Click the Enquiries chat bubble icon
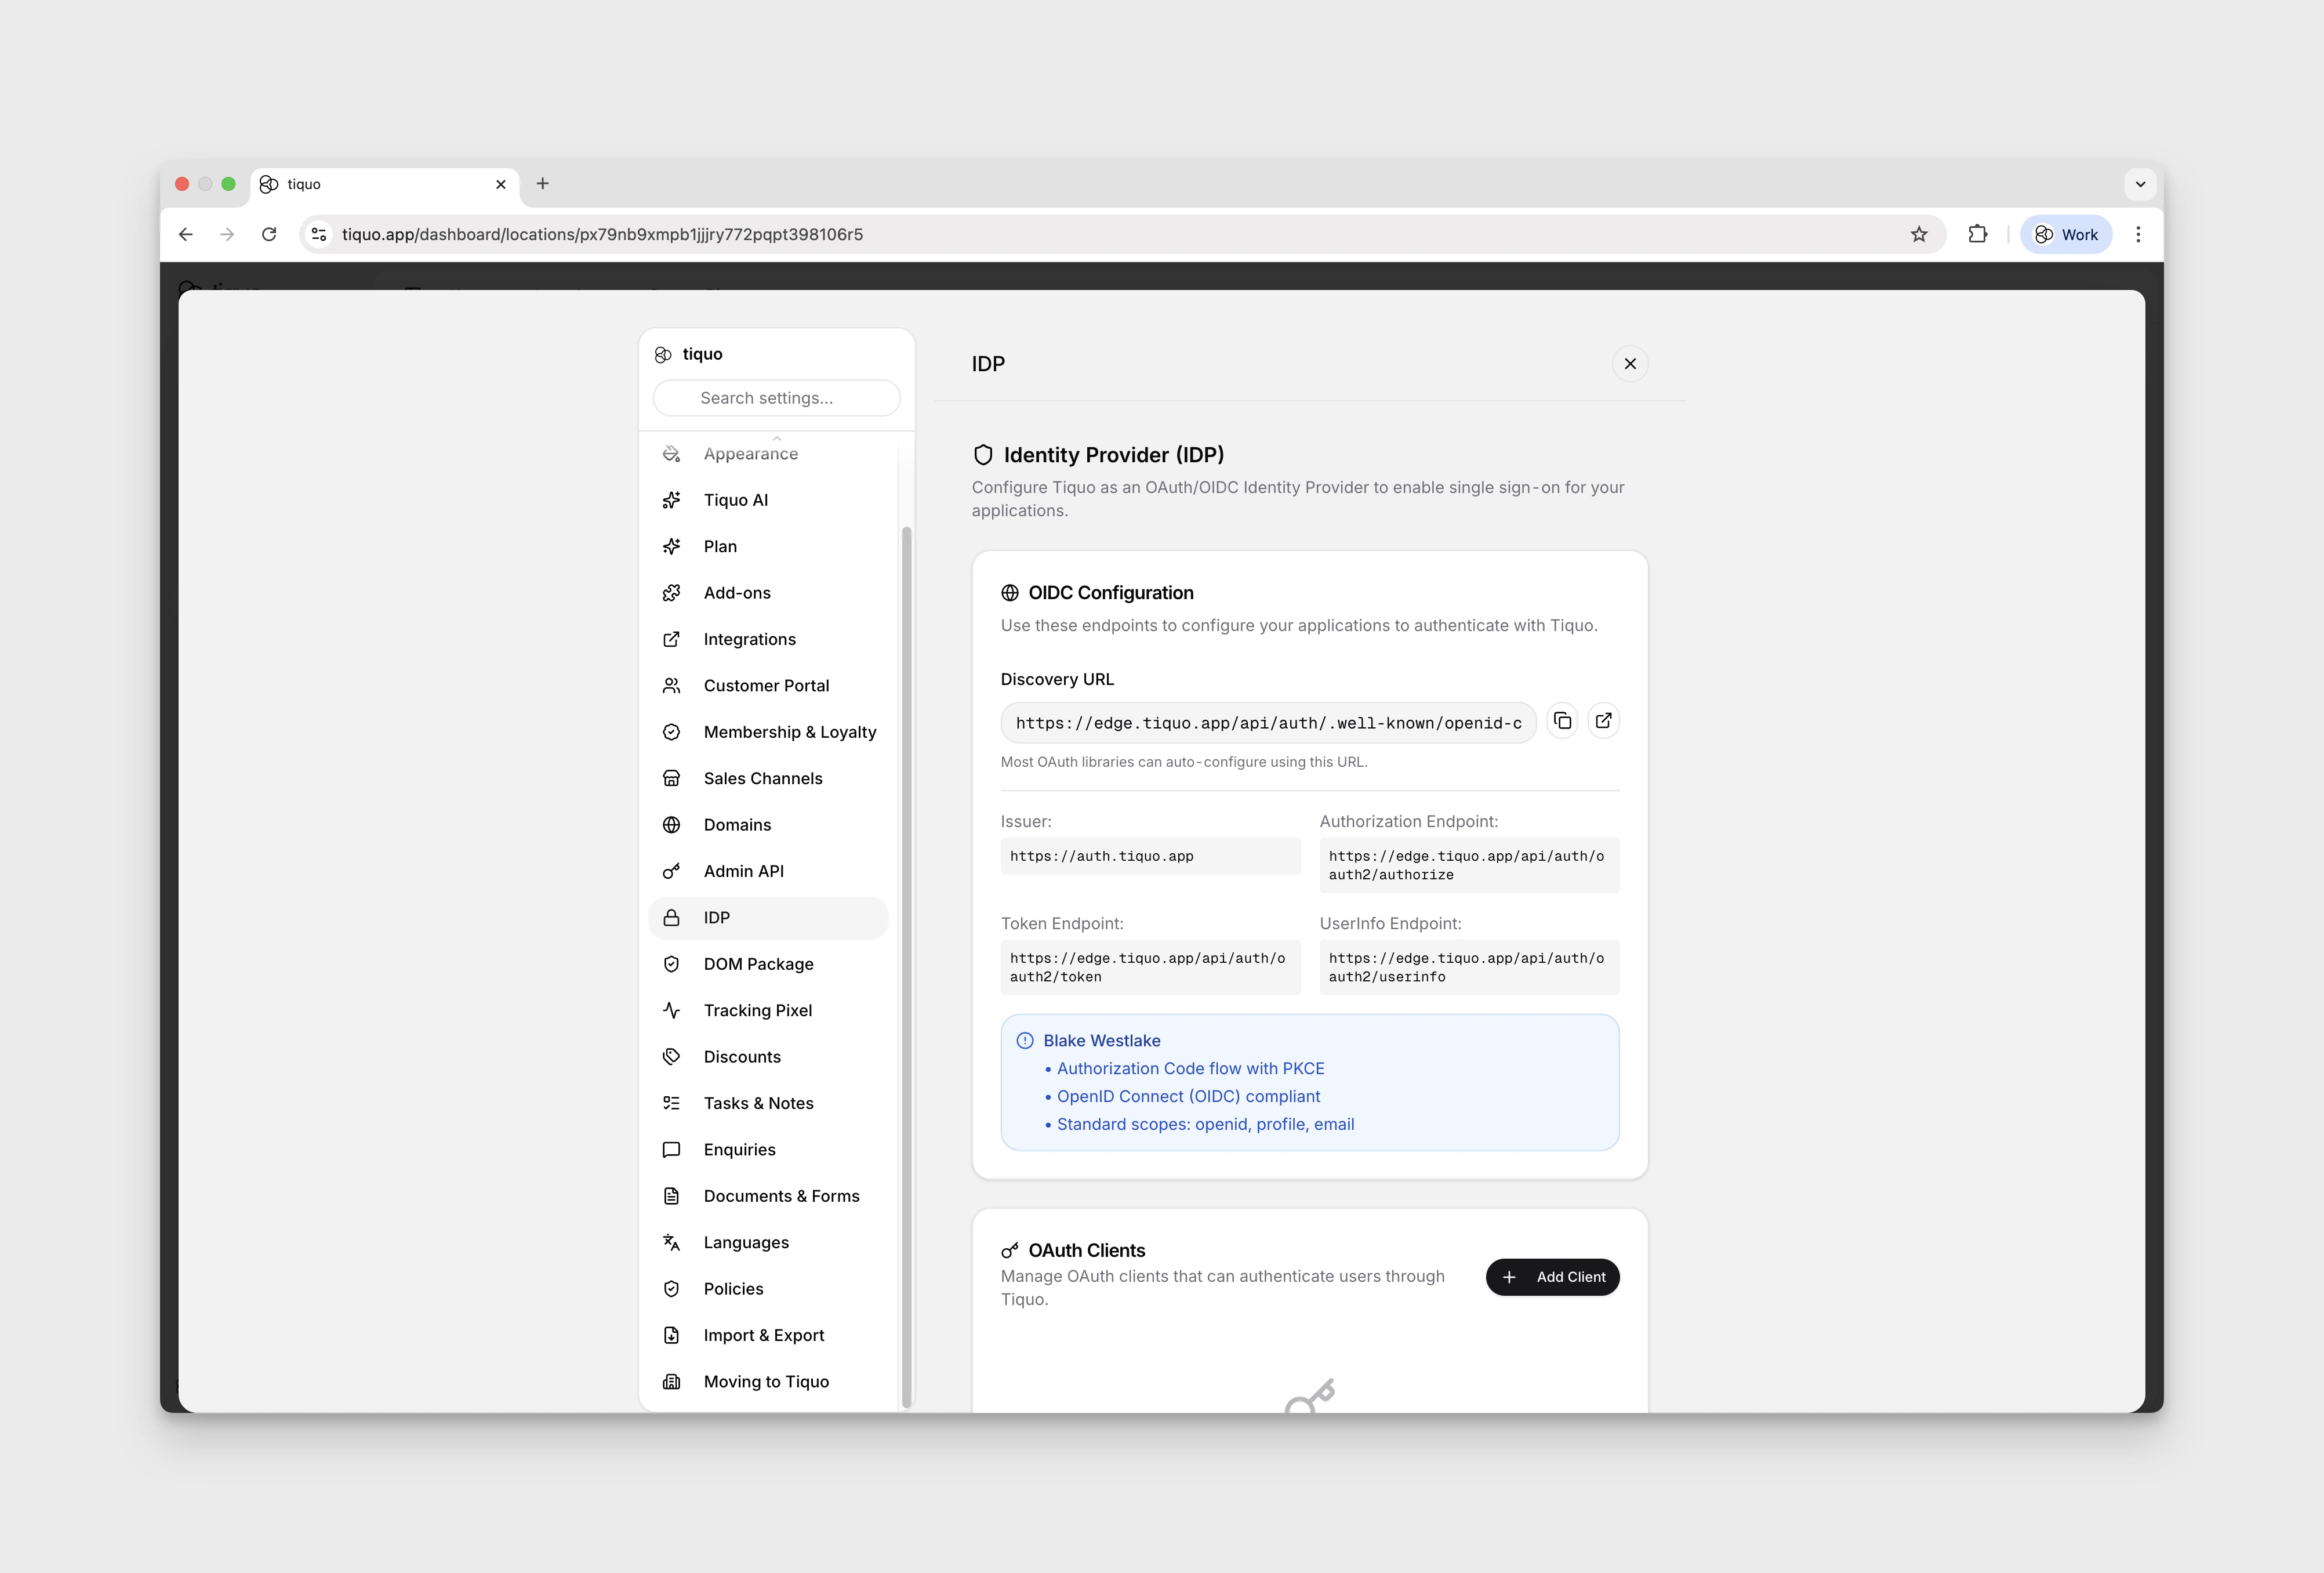Image resolution: width=2324 pixels, height=1573 pixels. tap(671, 1150)
